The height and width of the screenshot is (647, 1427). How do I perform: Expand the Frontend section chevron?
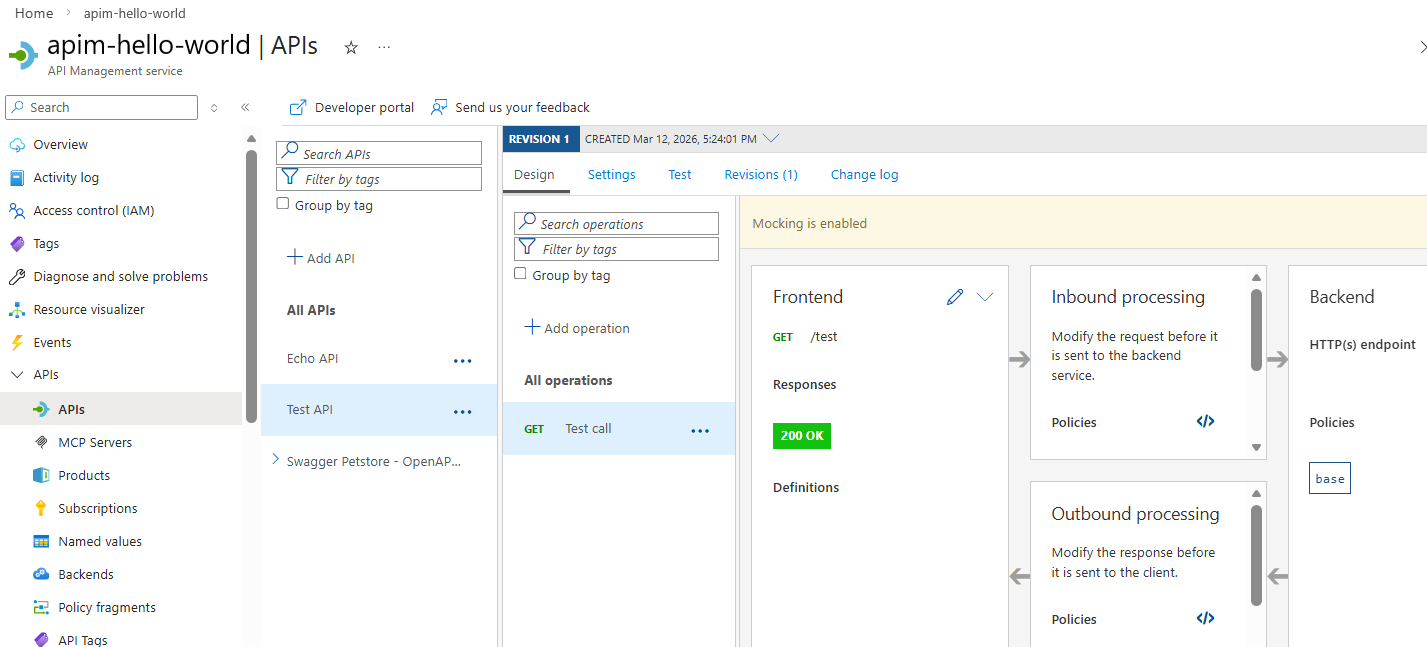pyautogui.click(x=985, y=297)
